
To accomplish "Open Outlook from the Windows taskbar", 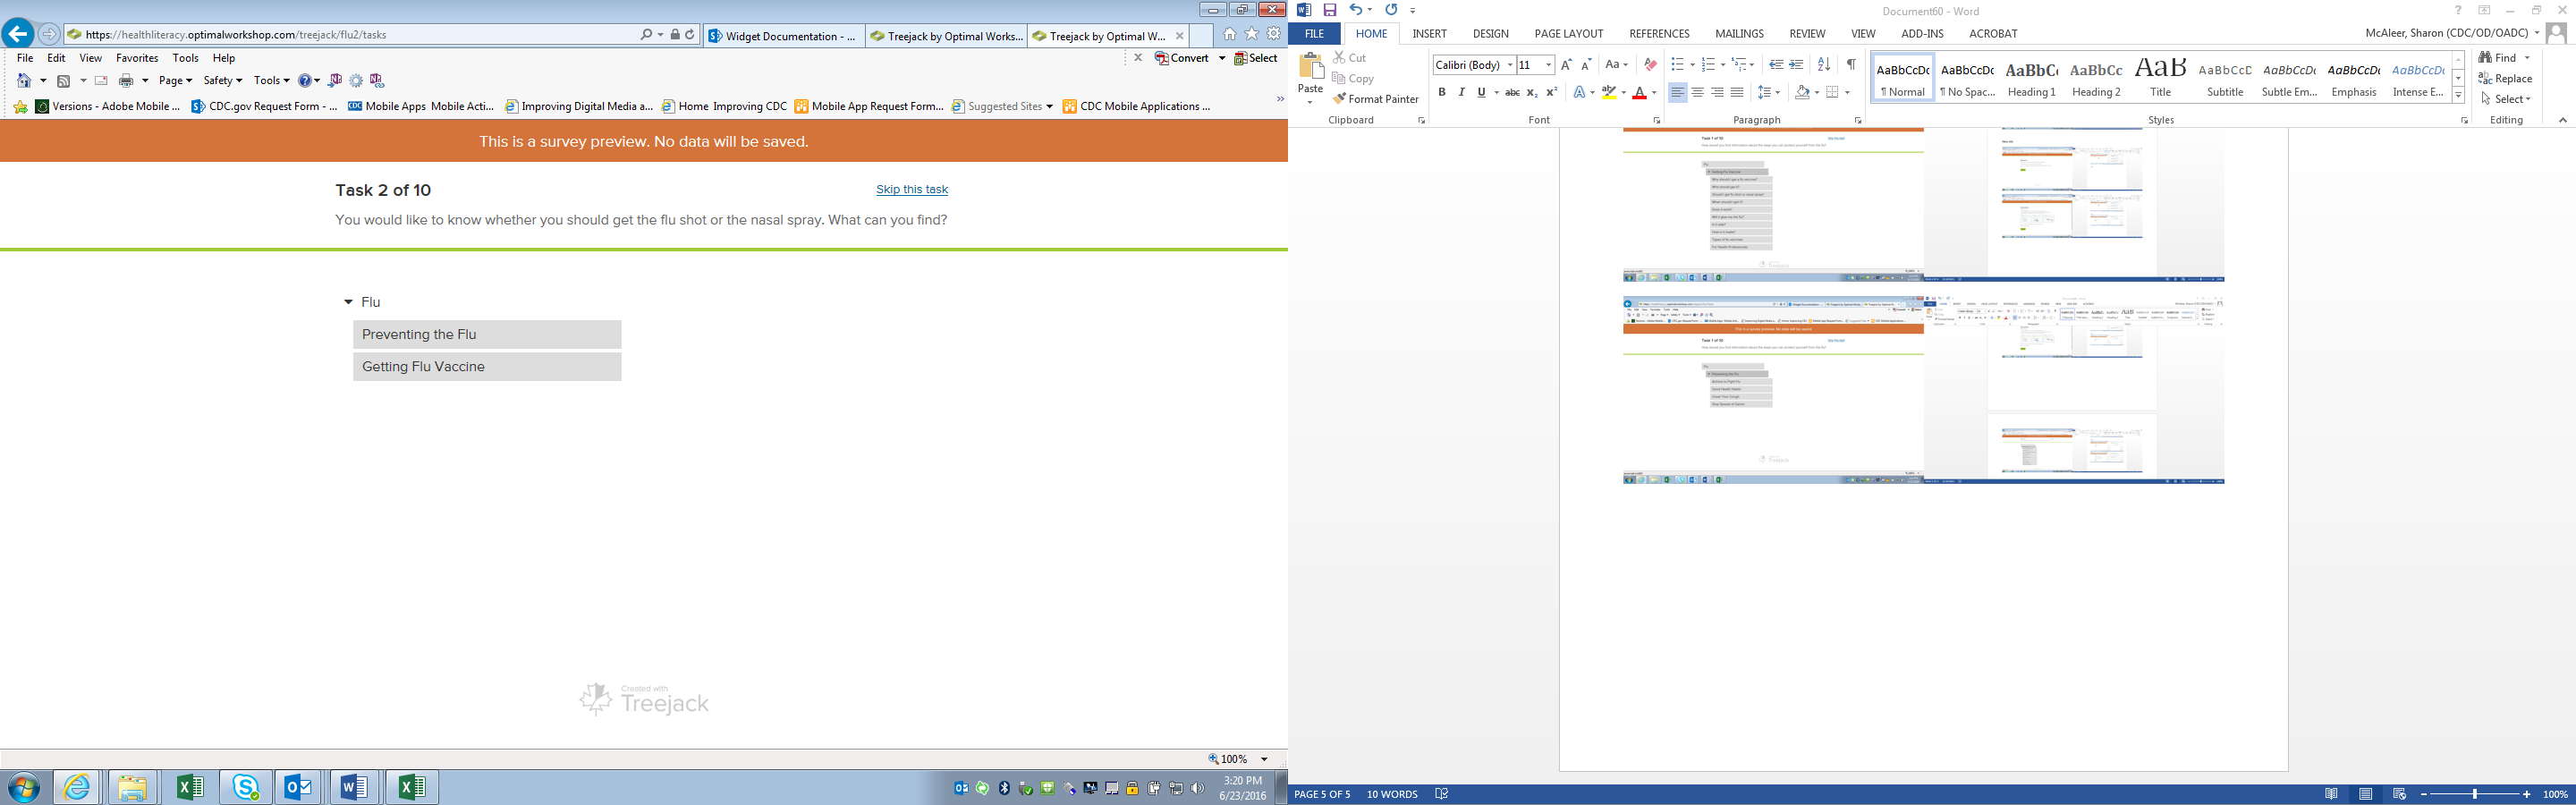I will pyautogui.click(x=299, y=788).
